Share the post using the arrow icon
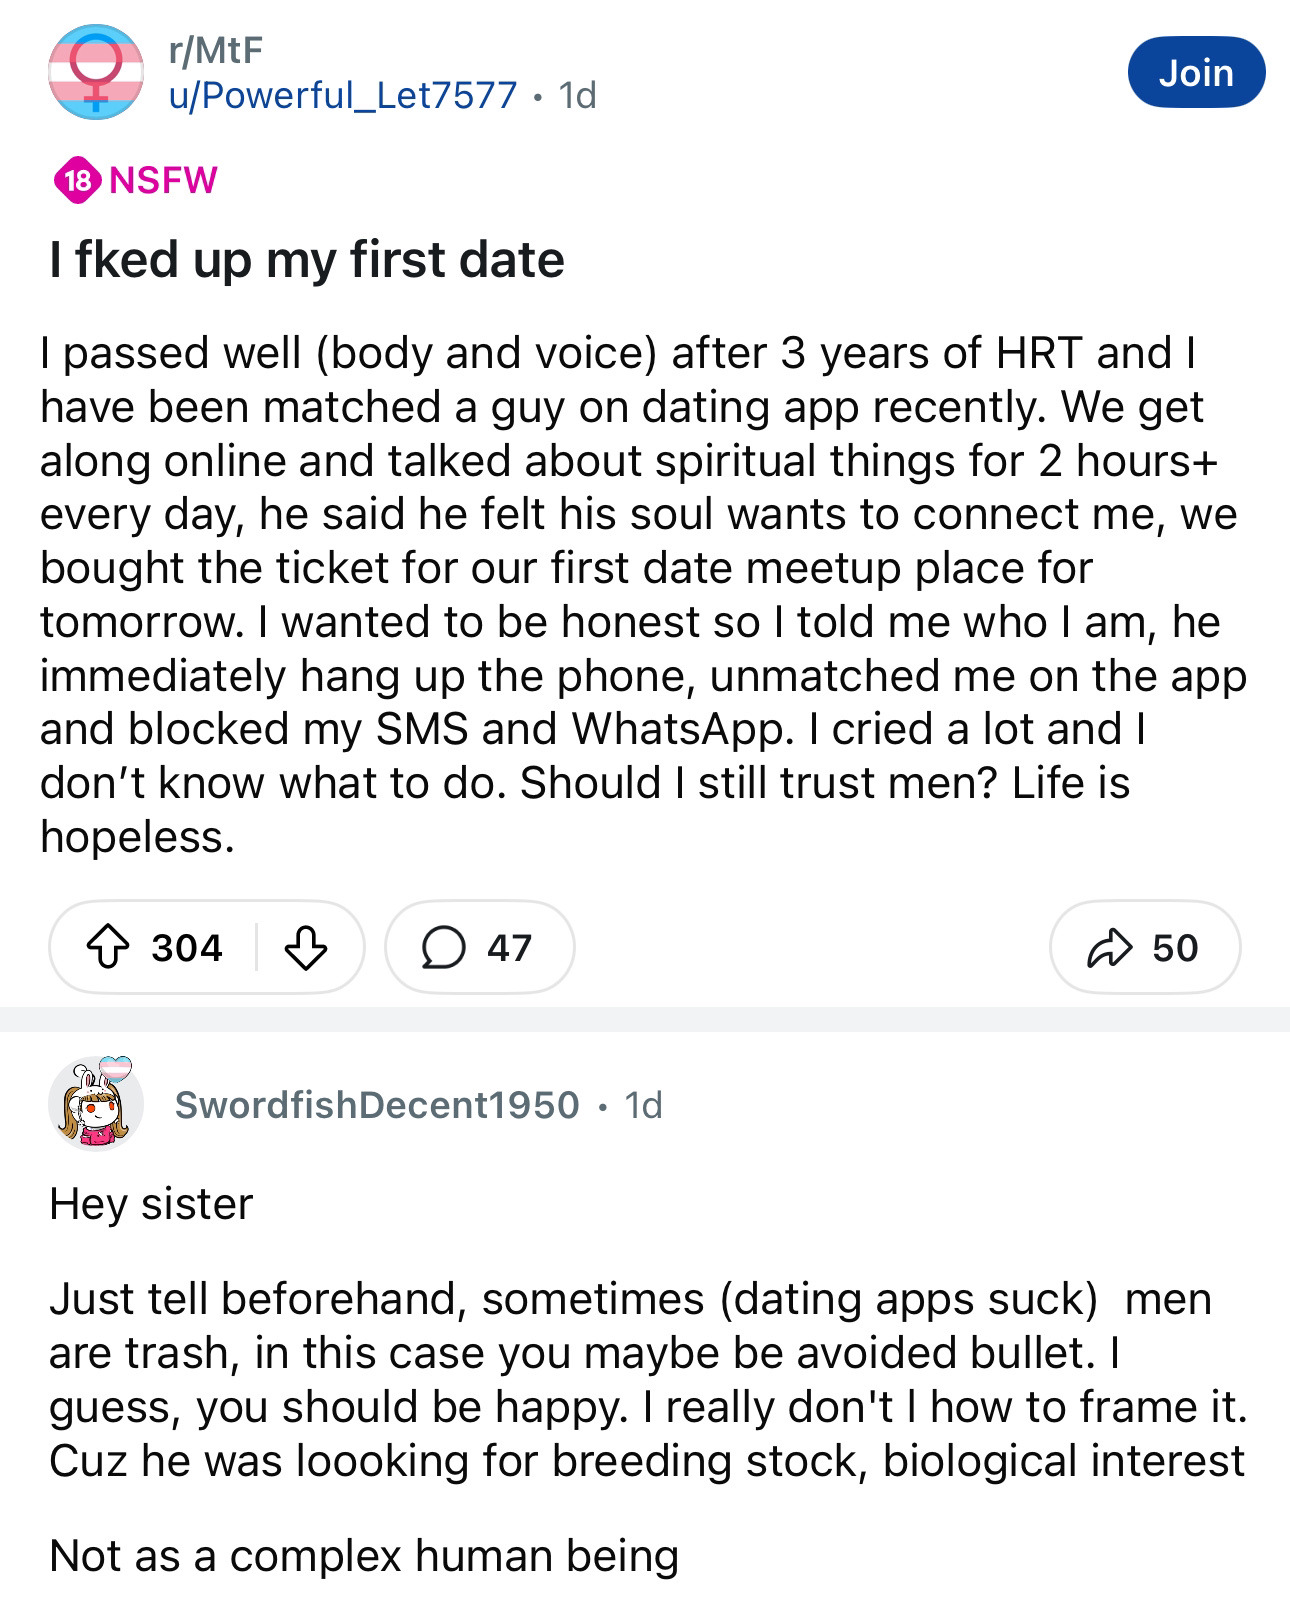 (1109, 947)
